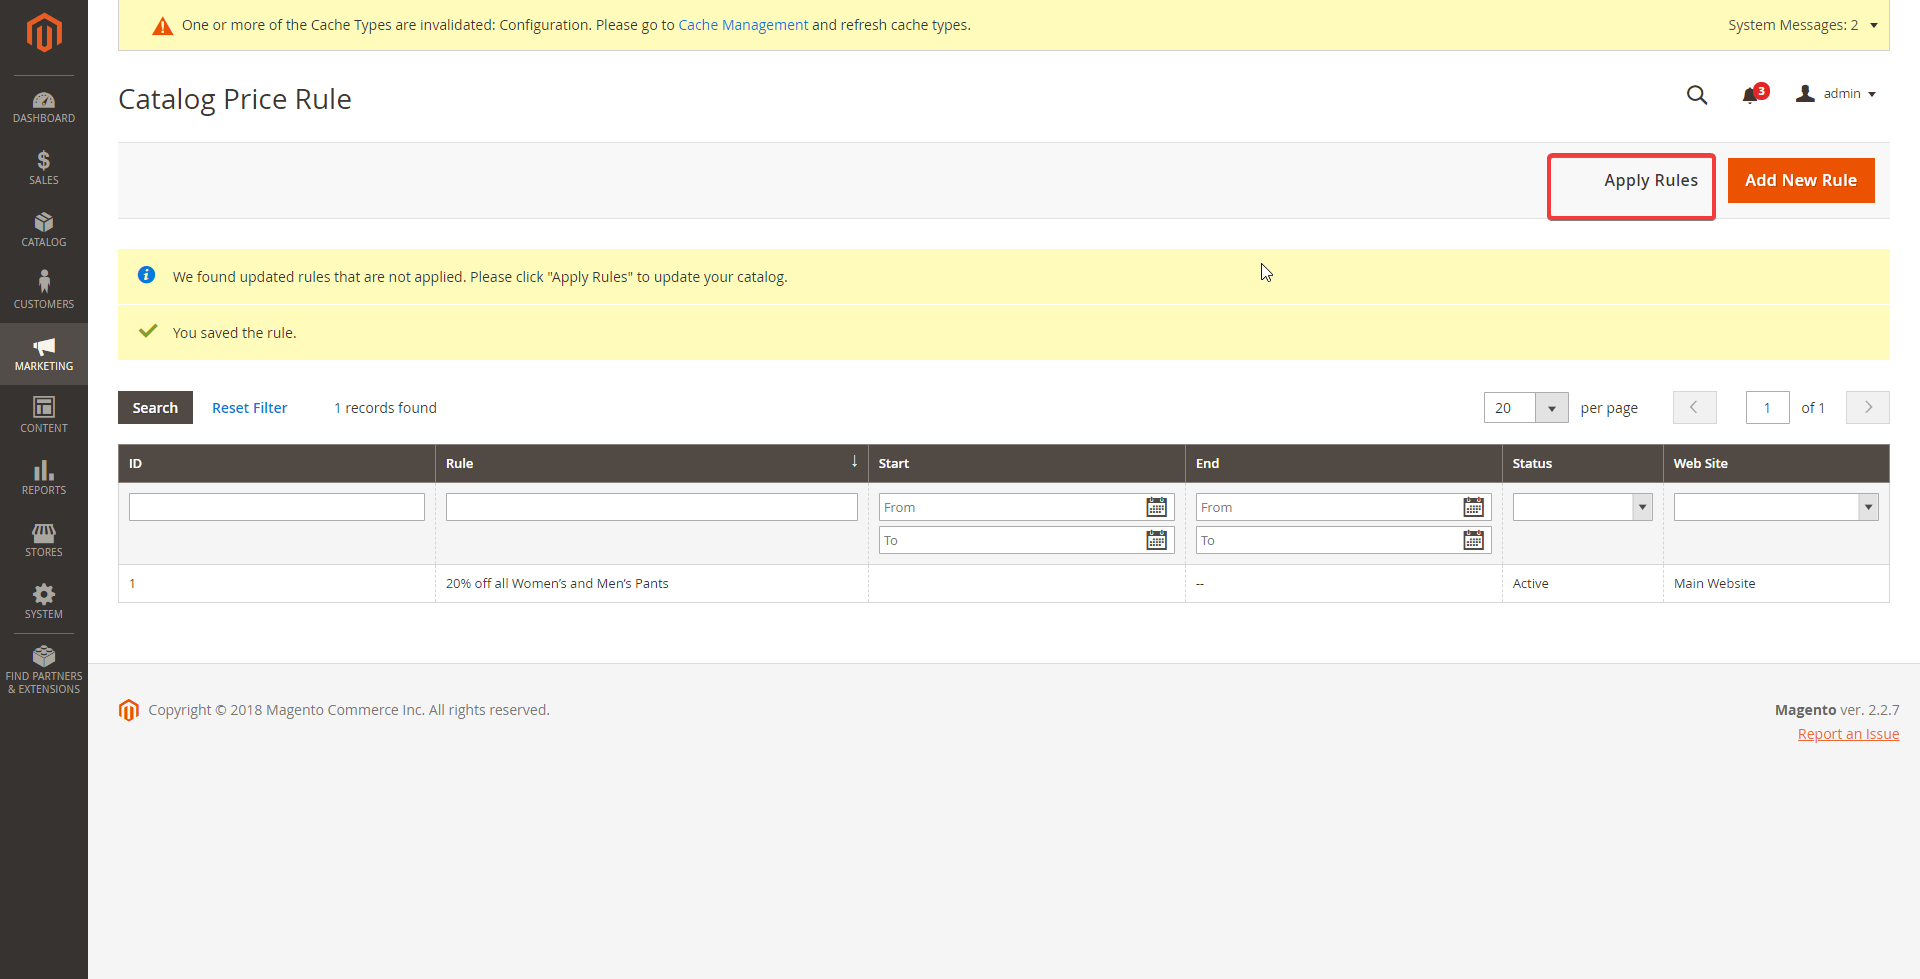Follow the Cache Management link
1920x979 pixels.
click(x=743, y=25)
